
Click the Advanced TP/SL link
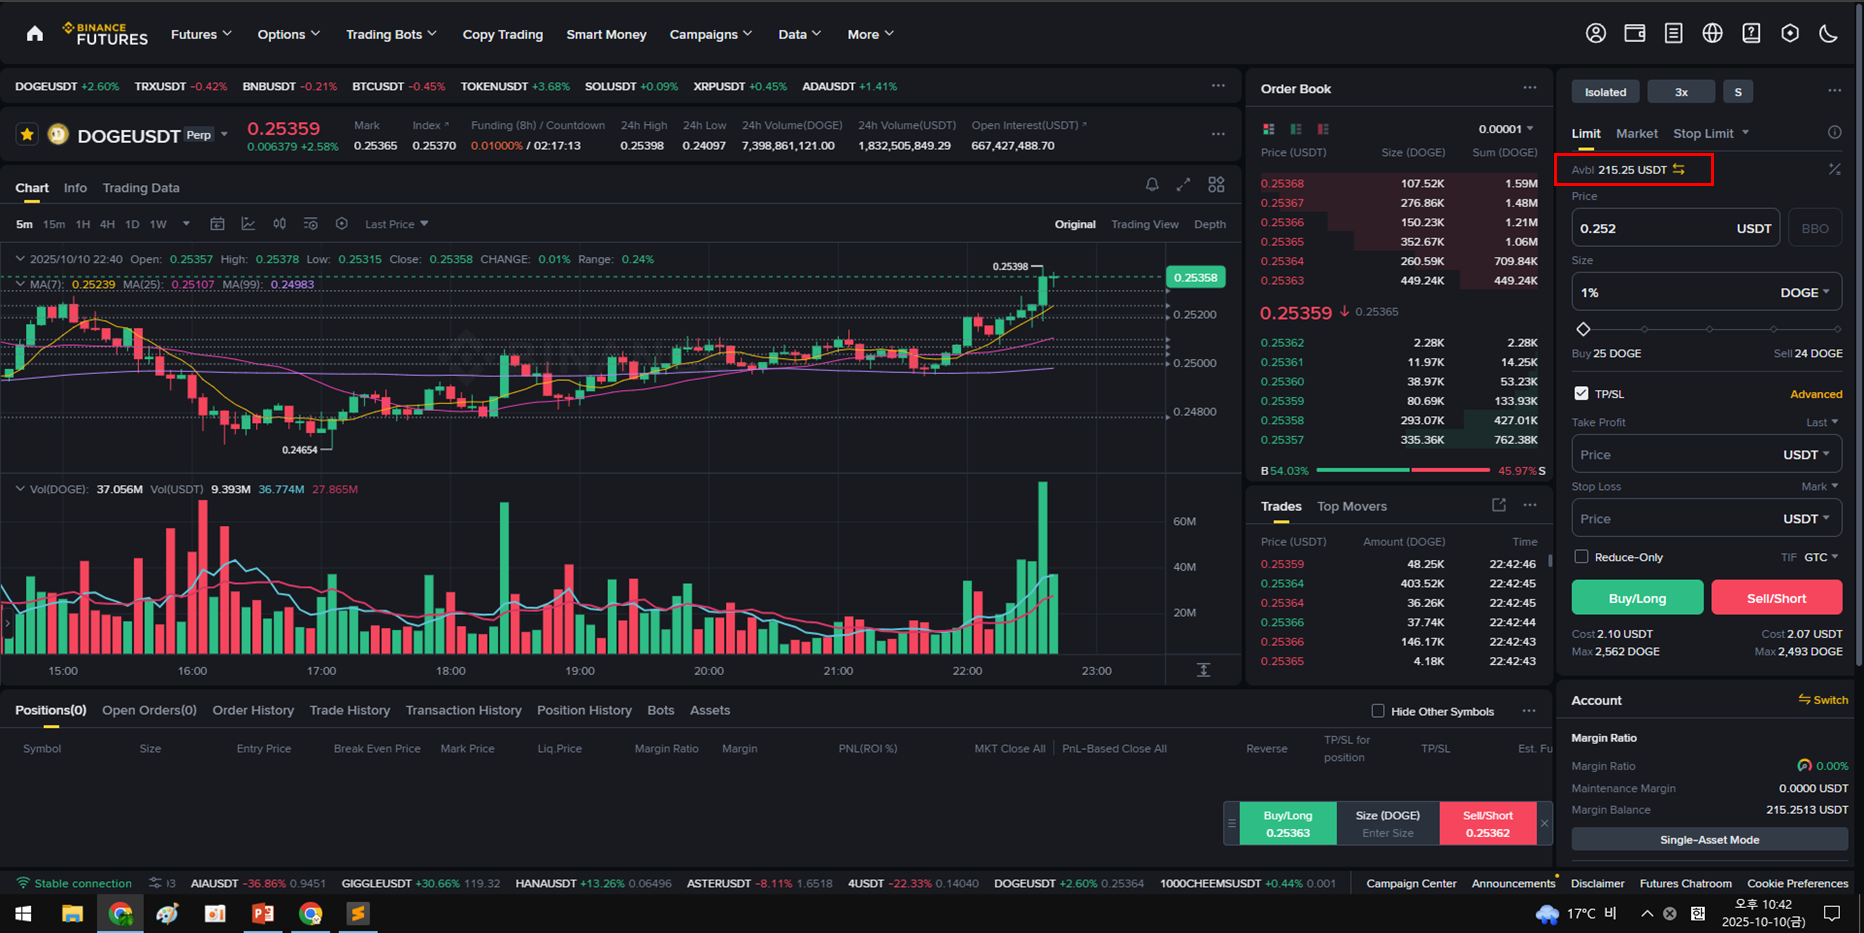[x=1815, y=394]
